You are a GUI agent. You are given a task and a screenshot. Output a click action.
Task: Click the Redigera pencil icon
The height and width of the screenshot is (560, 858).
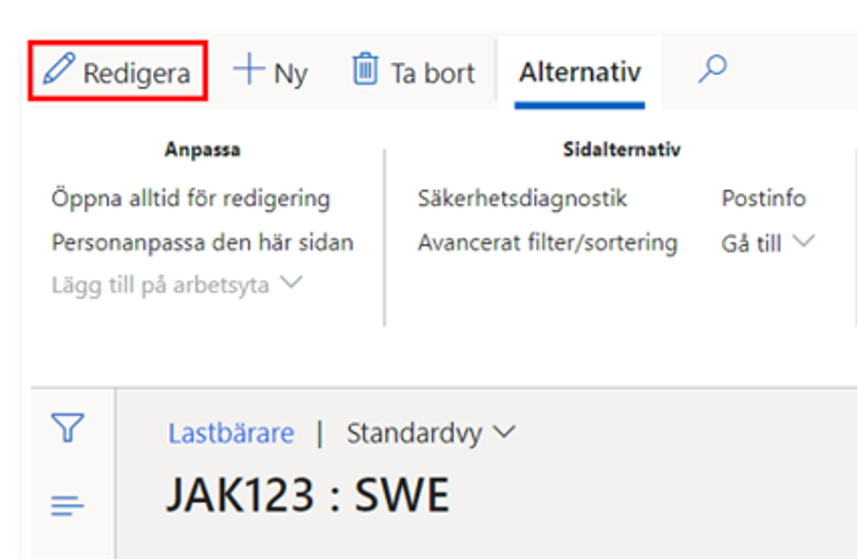click(59, 68)
